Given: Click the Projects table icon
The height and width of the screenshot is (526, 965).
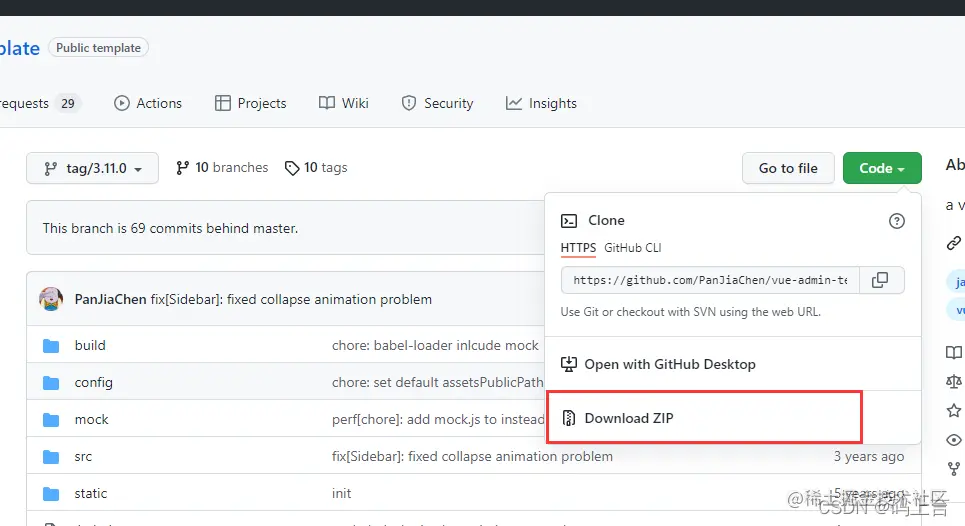Looking at the screenshot, I should pyautogui.click(x=223, y=103).
